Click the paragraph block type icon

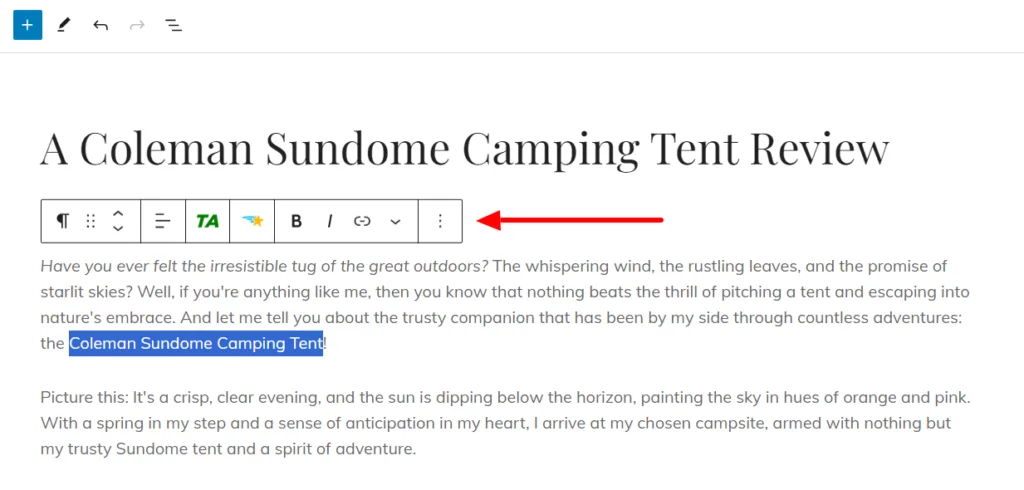(x=63, y=221)
